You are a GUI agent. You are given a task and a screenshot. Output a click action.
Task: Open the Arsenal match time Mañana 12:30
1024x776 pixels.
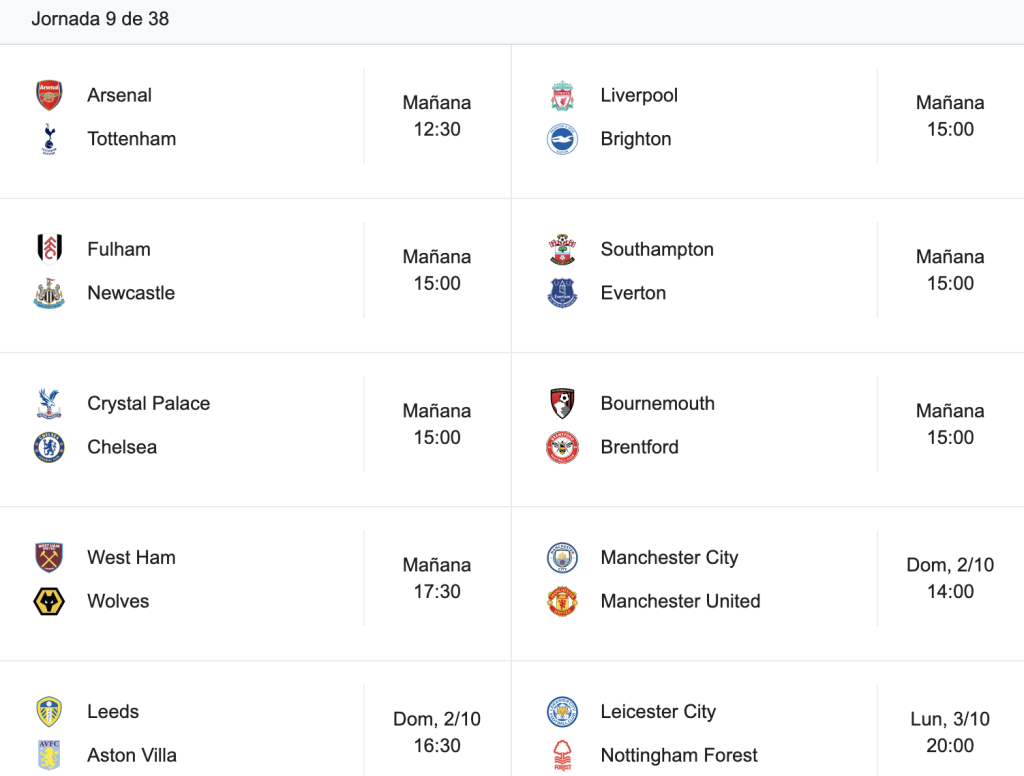click(437, 116)
